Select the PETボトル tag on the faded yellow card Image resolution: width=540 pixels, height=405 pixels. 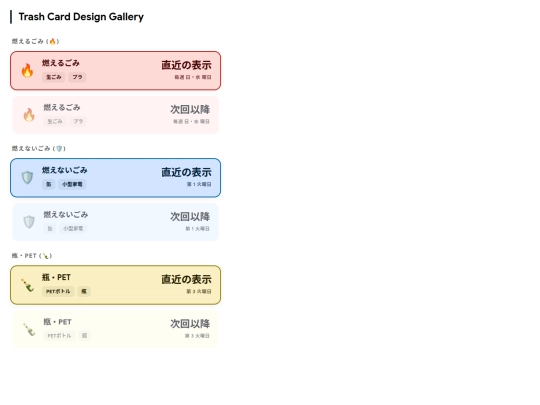click(59, 335)
